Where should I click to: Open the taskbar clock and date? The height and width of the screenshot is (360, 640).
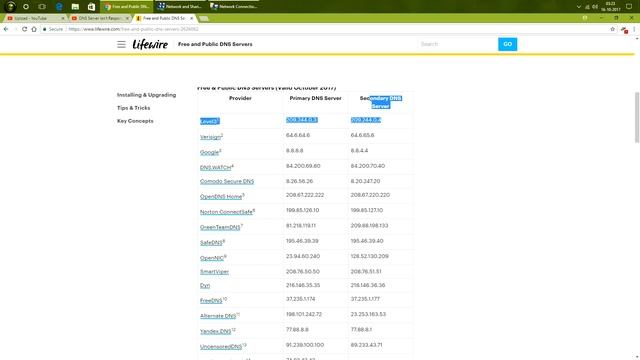point(611,7)
